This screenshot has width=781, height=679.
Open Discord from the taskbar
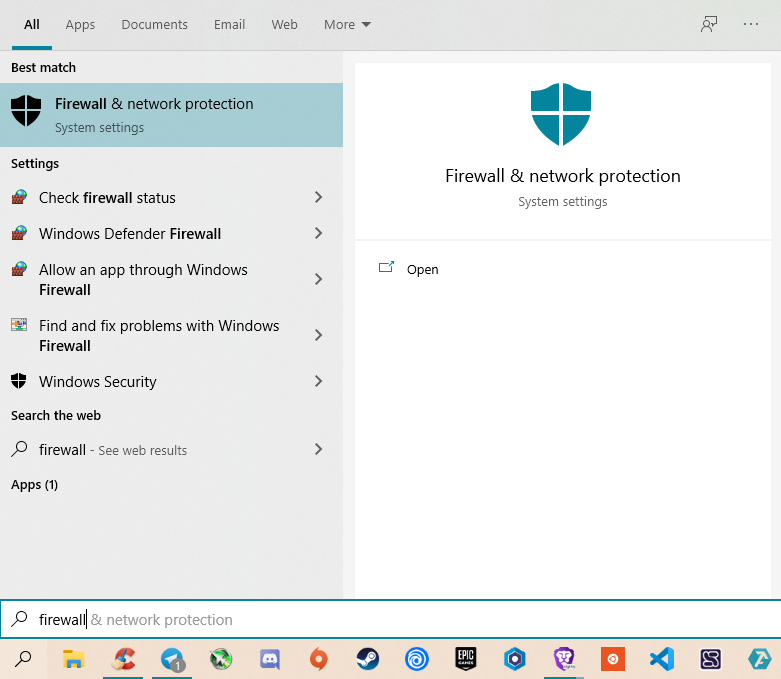[270, 659]
